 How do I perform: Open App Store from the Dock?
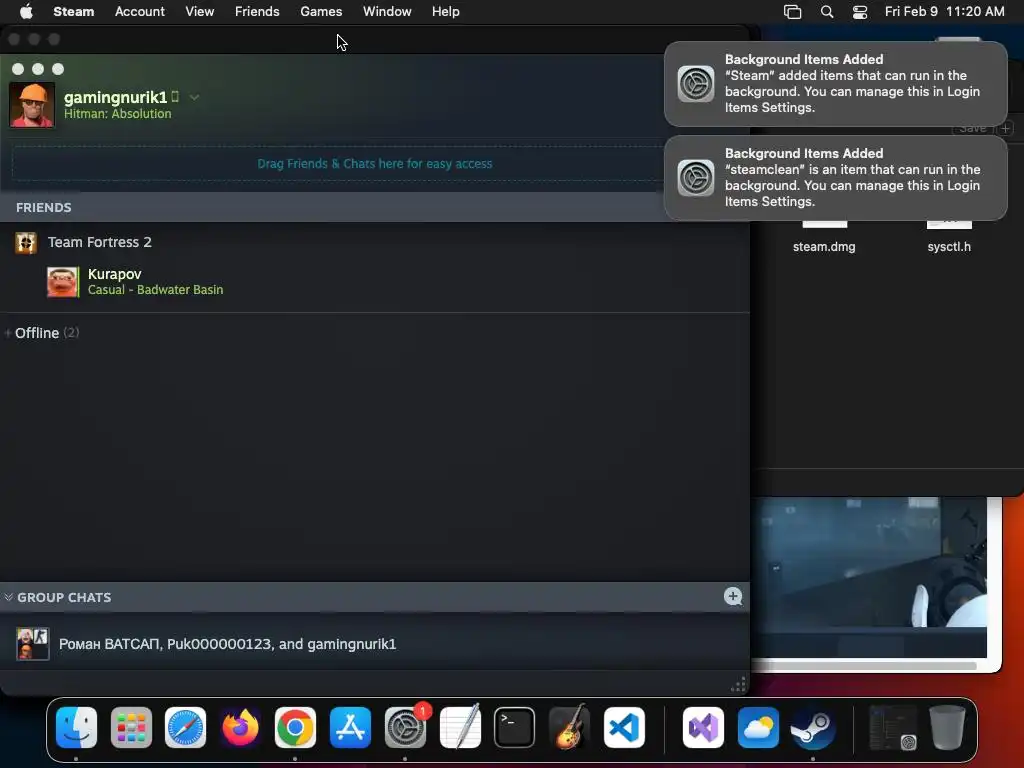click(x=350, y=728)
